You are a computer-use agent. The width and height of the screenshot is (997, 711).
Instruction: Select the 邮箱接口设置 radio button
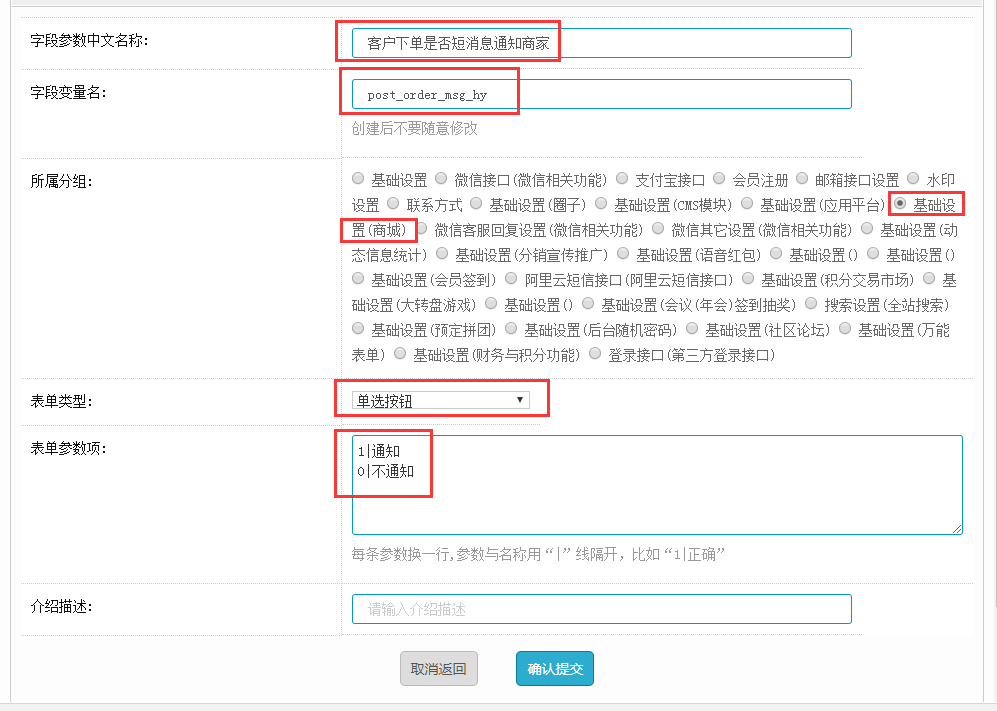802,180
